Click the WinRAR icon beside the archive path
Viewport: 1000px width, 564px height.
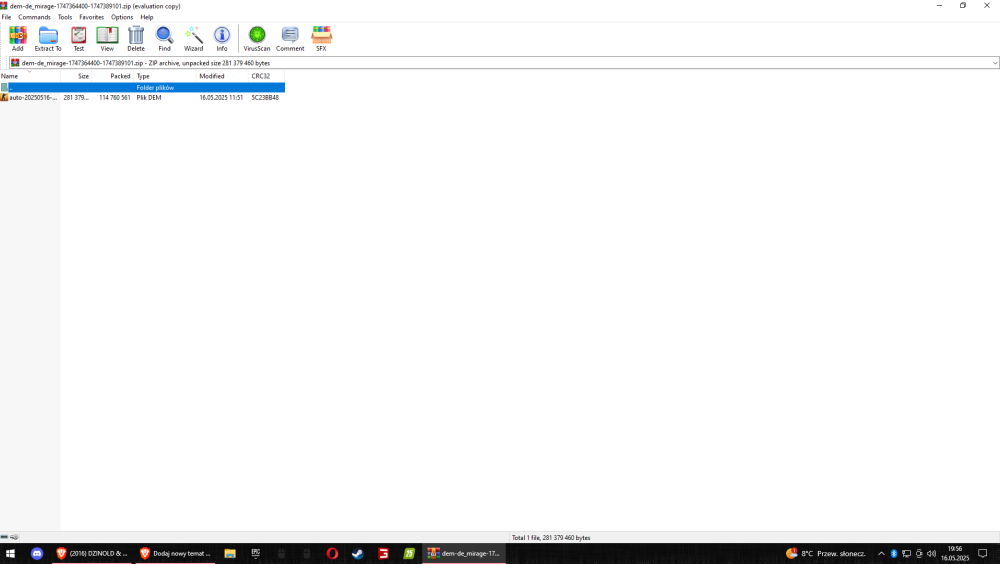[15, 63]
